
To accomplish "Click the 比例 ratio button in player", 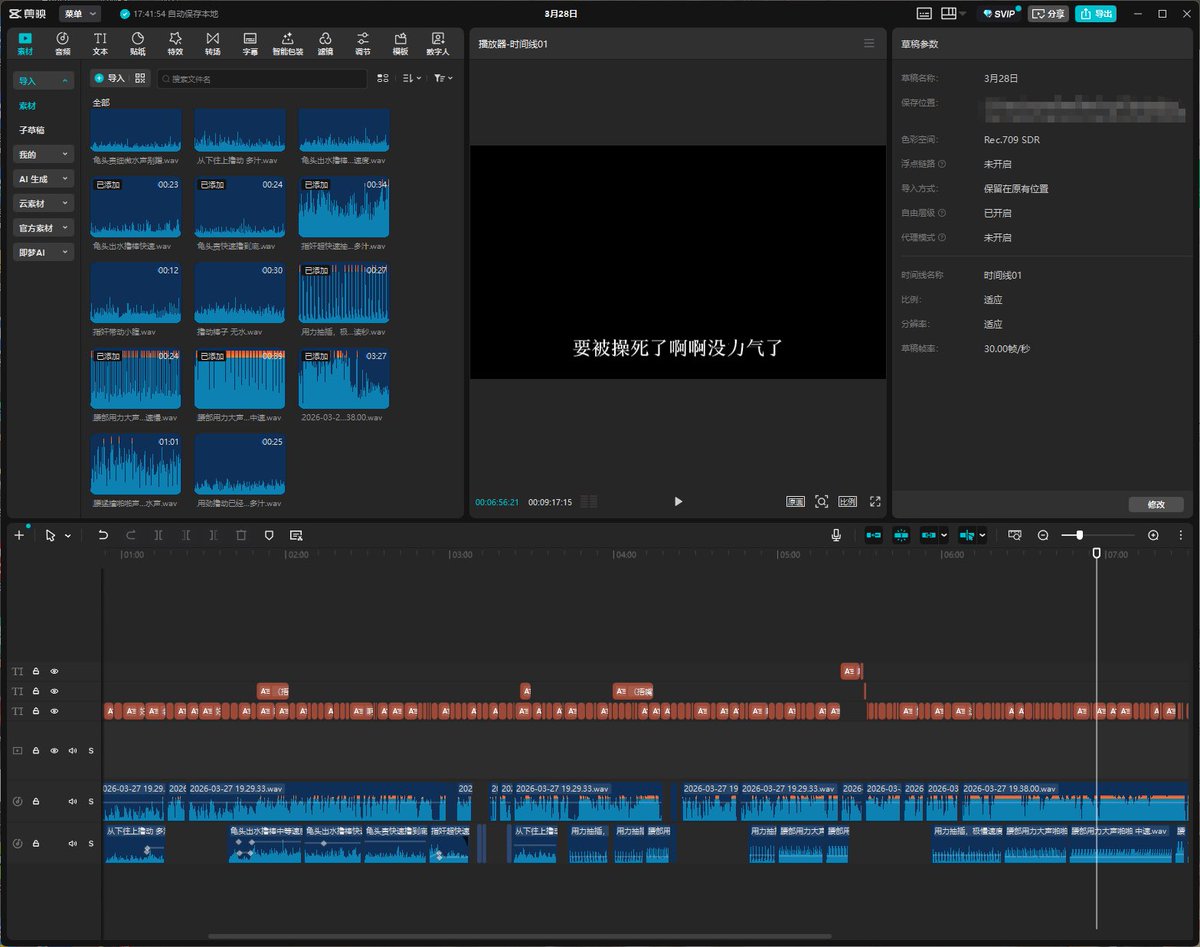I will 848,501.
